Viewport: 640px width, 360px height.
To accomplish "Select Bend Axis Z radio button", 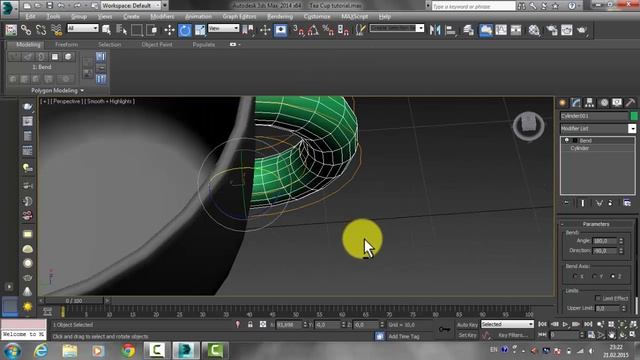I will pos(613,276).
